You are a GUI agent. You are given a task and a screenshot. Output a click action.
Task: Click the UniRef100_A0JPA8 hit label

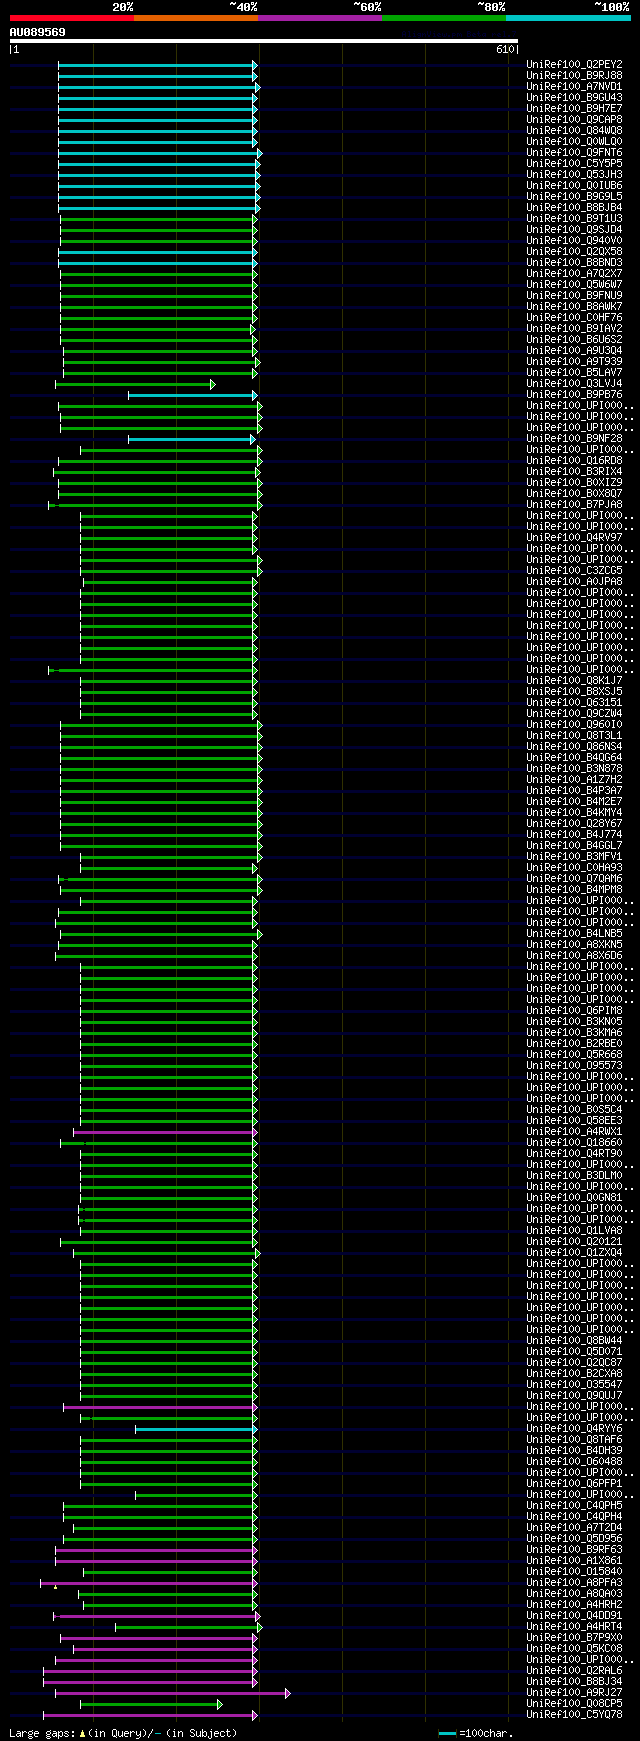(574, 582)
